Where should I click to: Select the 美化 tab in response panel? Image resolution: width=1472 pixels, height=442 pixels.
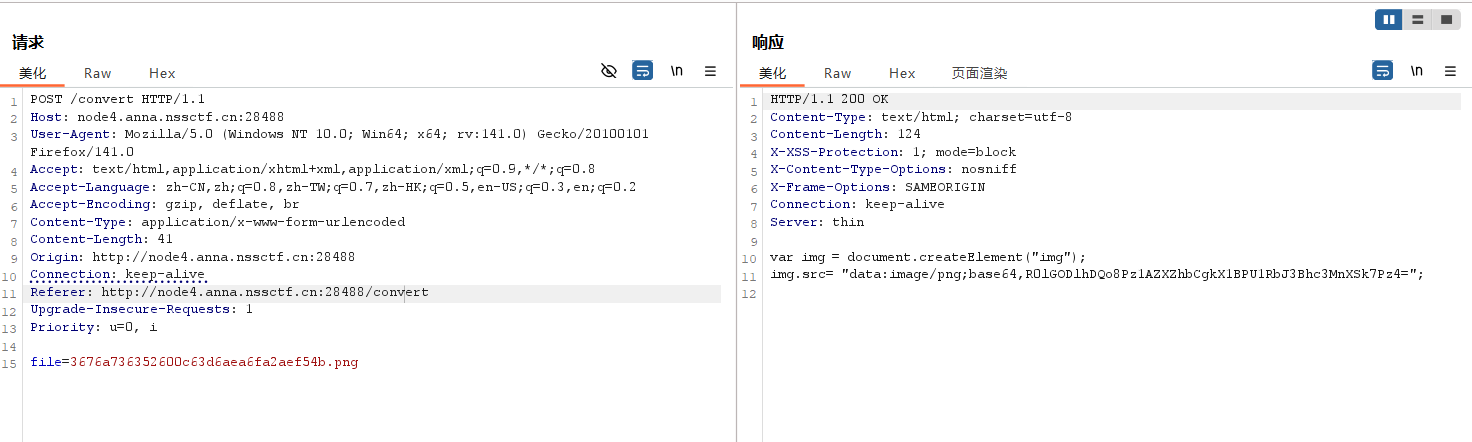pos(773,73)
